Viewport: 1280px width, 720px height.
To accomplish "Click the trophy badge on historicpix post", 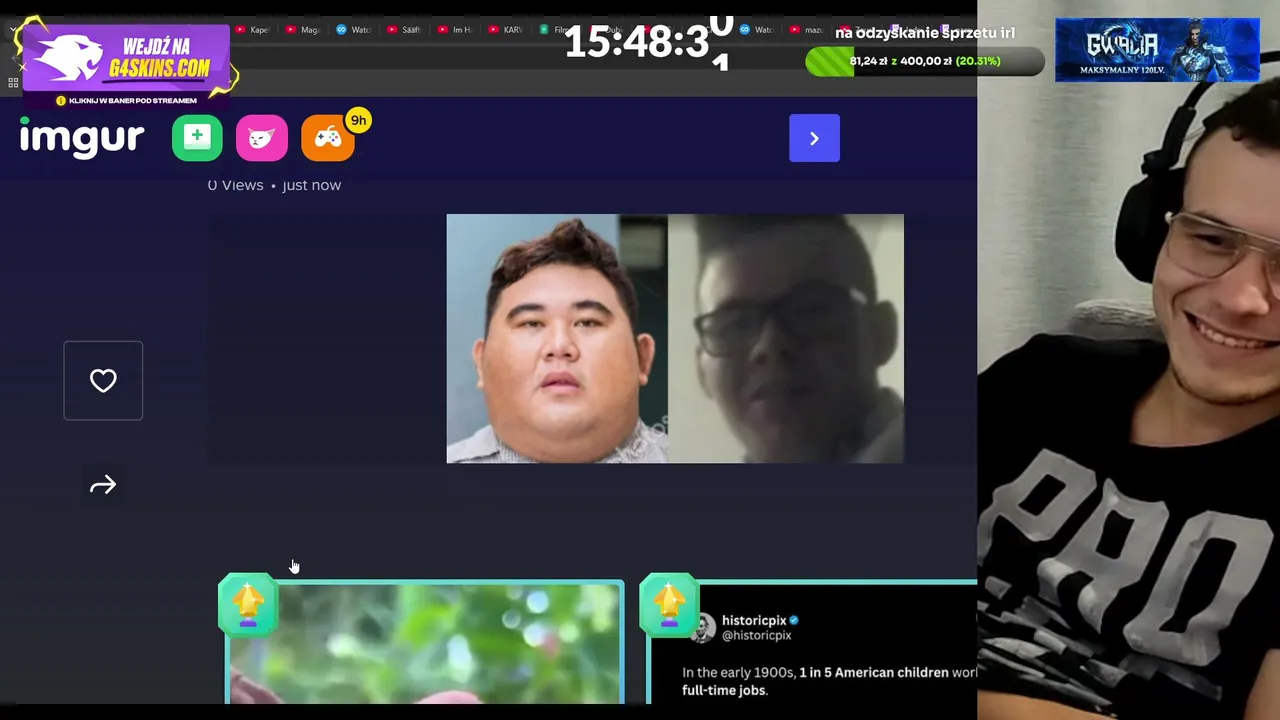I will [x=669, y=604].
